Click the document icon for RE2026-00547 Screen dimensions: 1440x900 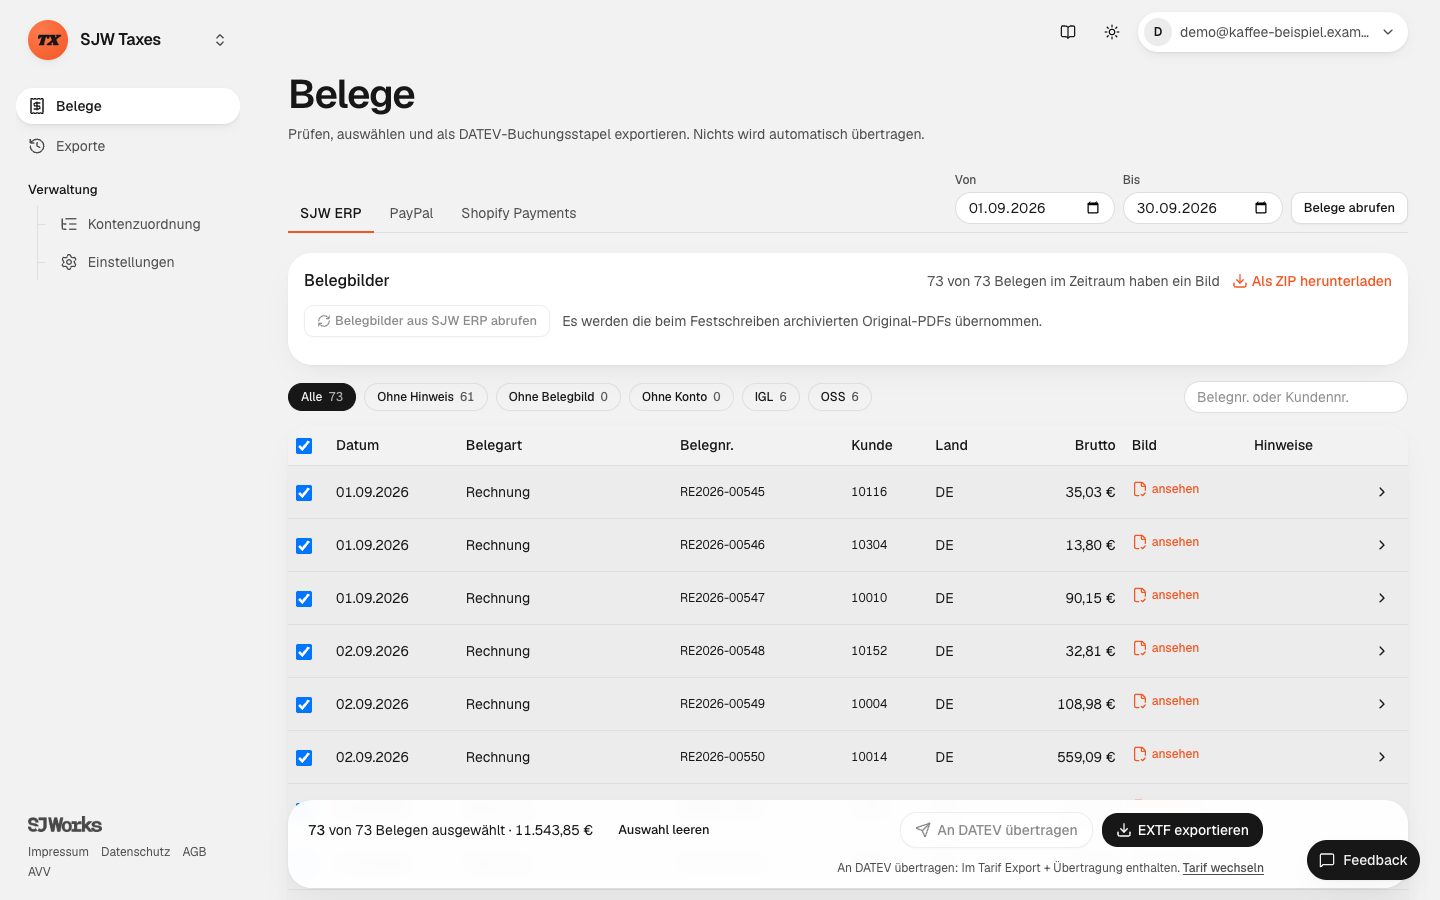1140,595
